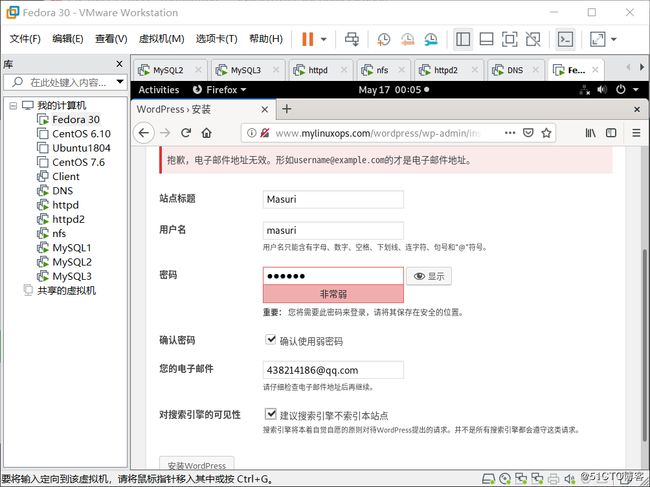The height and width of the screenshot is (487, 650).
Task: Take a snapshot with the clock icon
Action: (x=383, y=39)
